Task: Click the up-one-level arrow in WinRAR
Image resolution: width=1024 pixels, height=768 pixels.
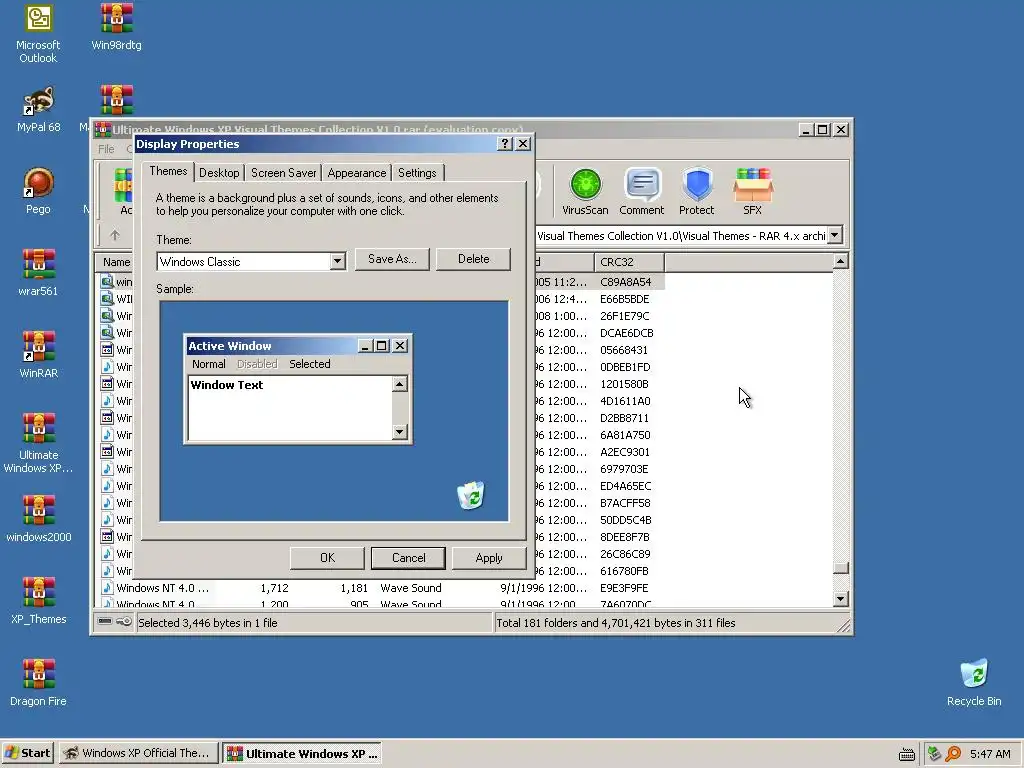Action: pyautogui.click(x=115, y=235)
